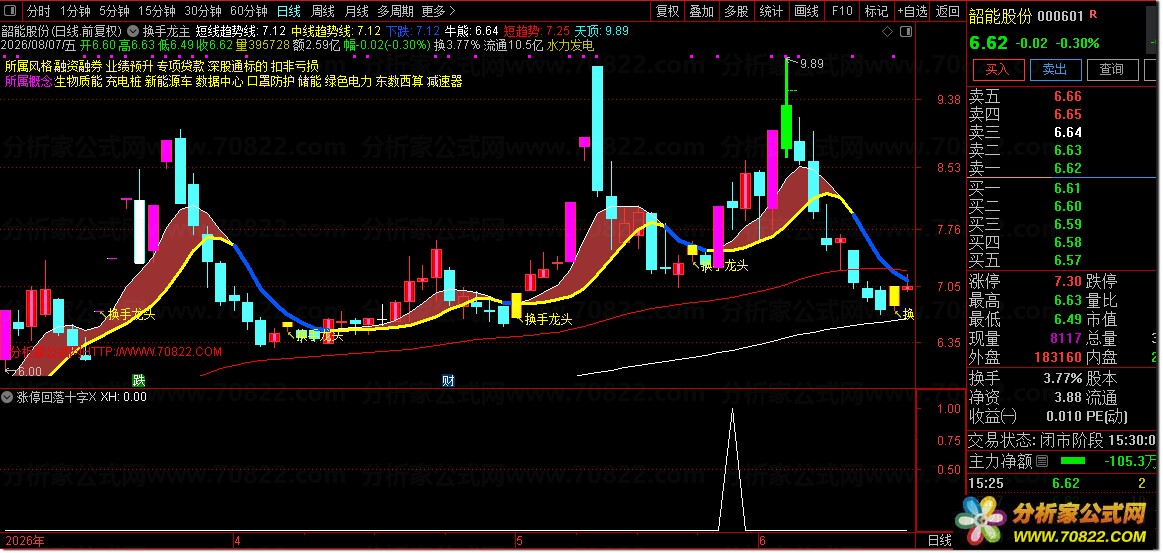This screenshot has width=1163, height=553.
Task: Click the stock code 000601
Action: pos(1060,16)
